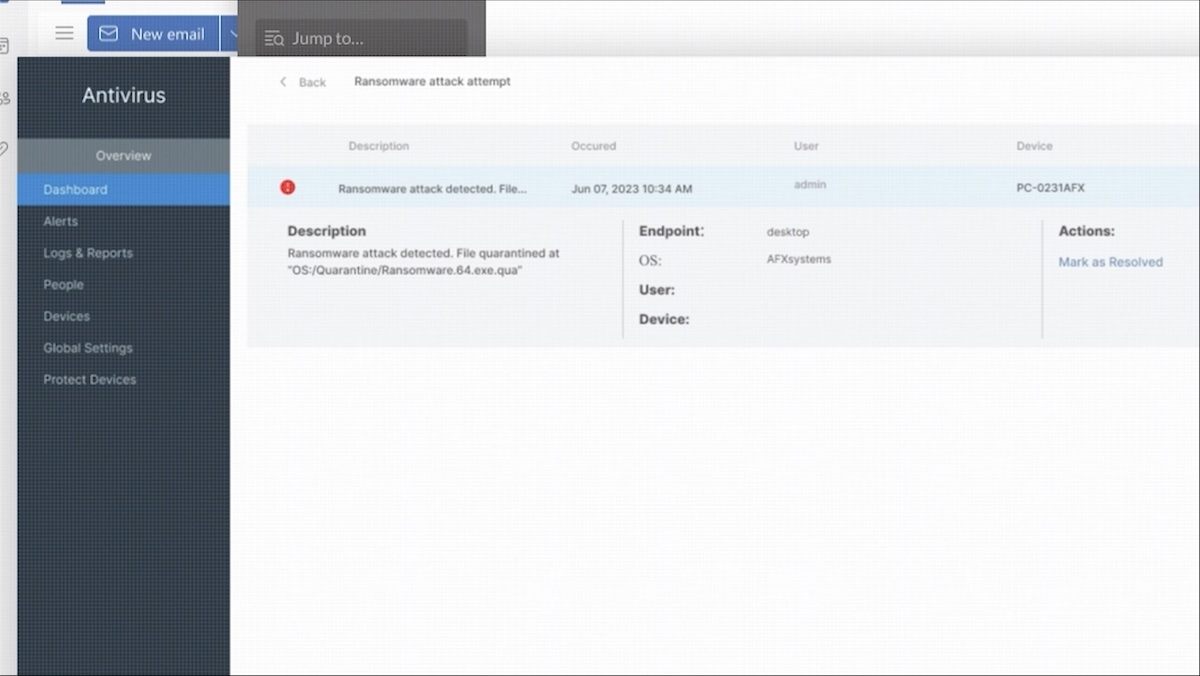The height and width of the screenshot is (676, 1200).
Task: Compose a New email
Action: 153,33
